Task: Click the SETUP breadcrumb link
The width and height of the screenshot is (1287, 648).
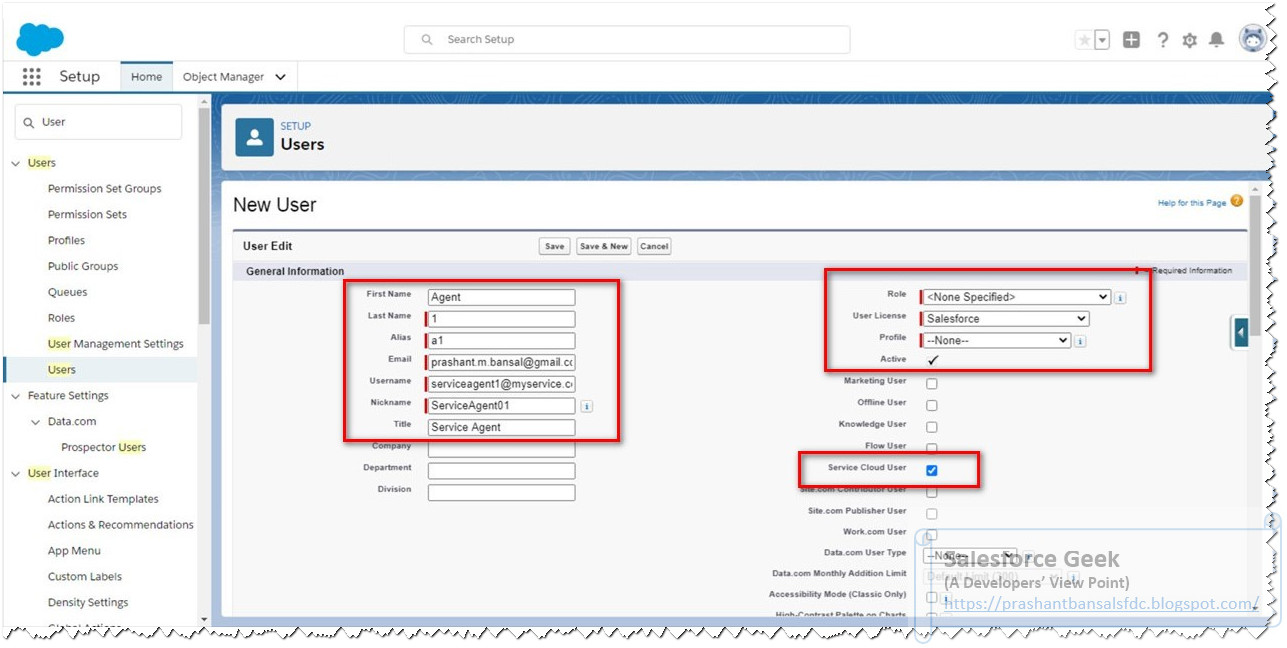Action: 295,126
